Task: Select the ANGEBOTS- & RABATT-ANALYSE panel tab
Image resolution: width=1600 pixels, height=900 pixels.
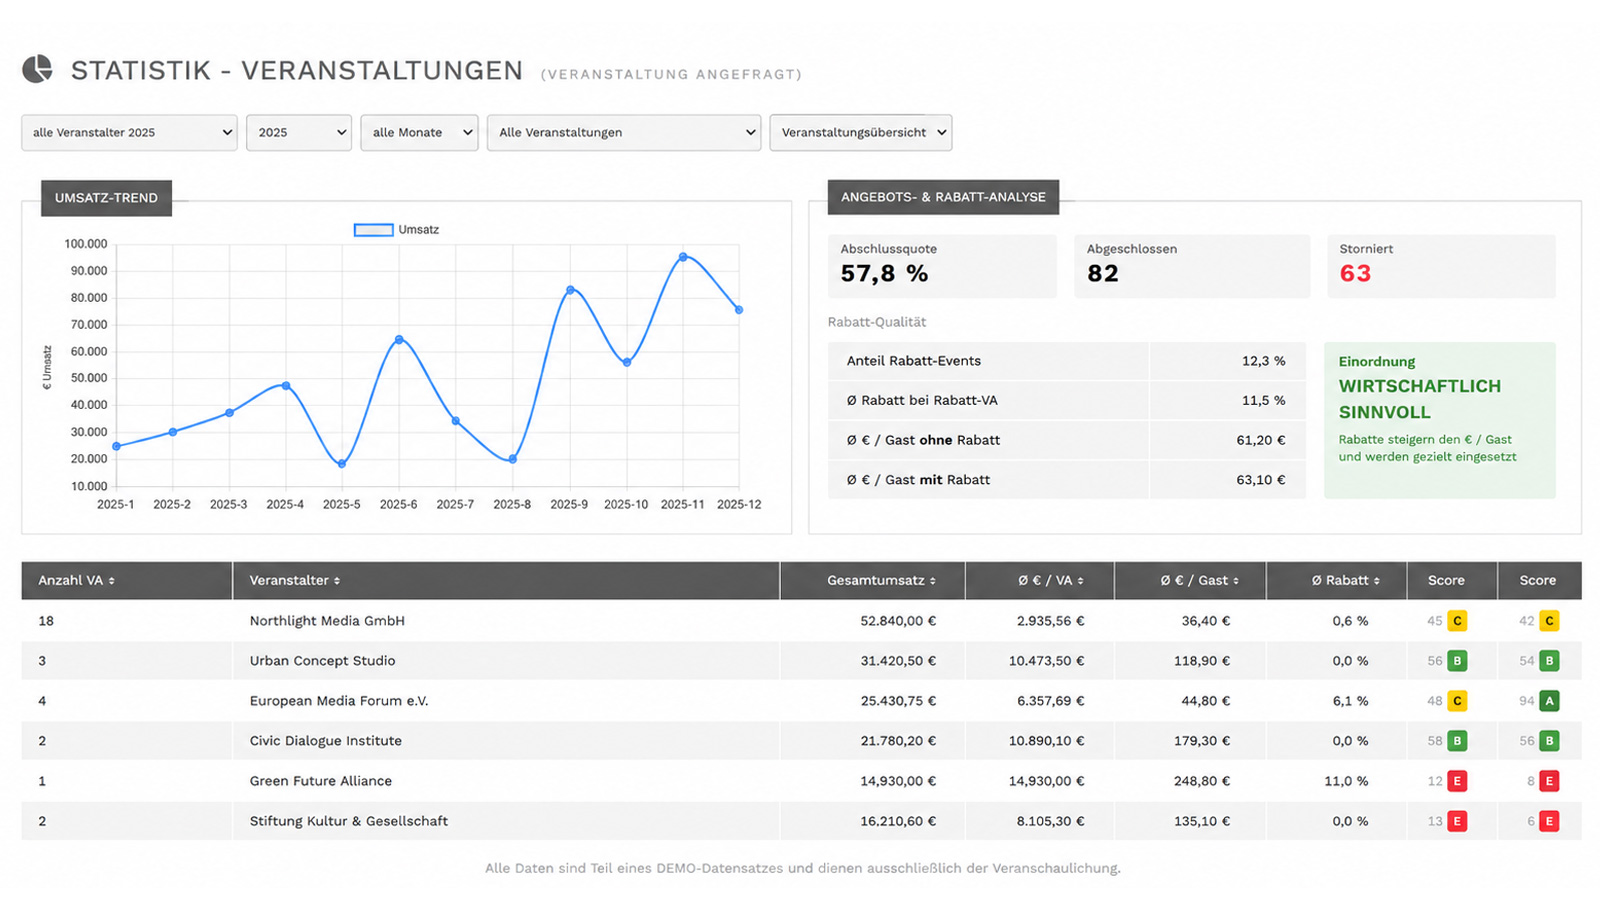Action: point(943,197)
